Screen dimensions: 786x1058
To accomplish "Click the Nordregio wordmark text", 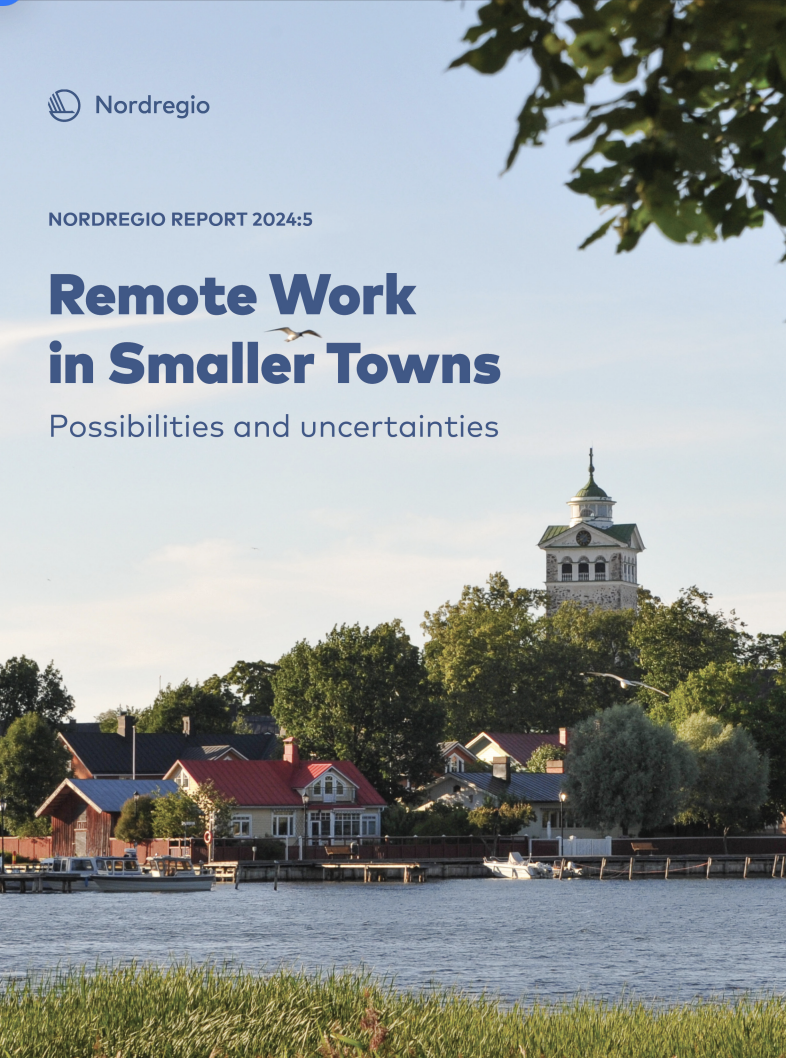I will [x=152, y=106].
